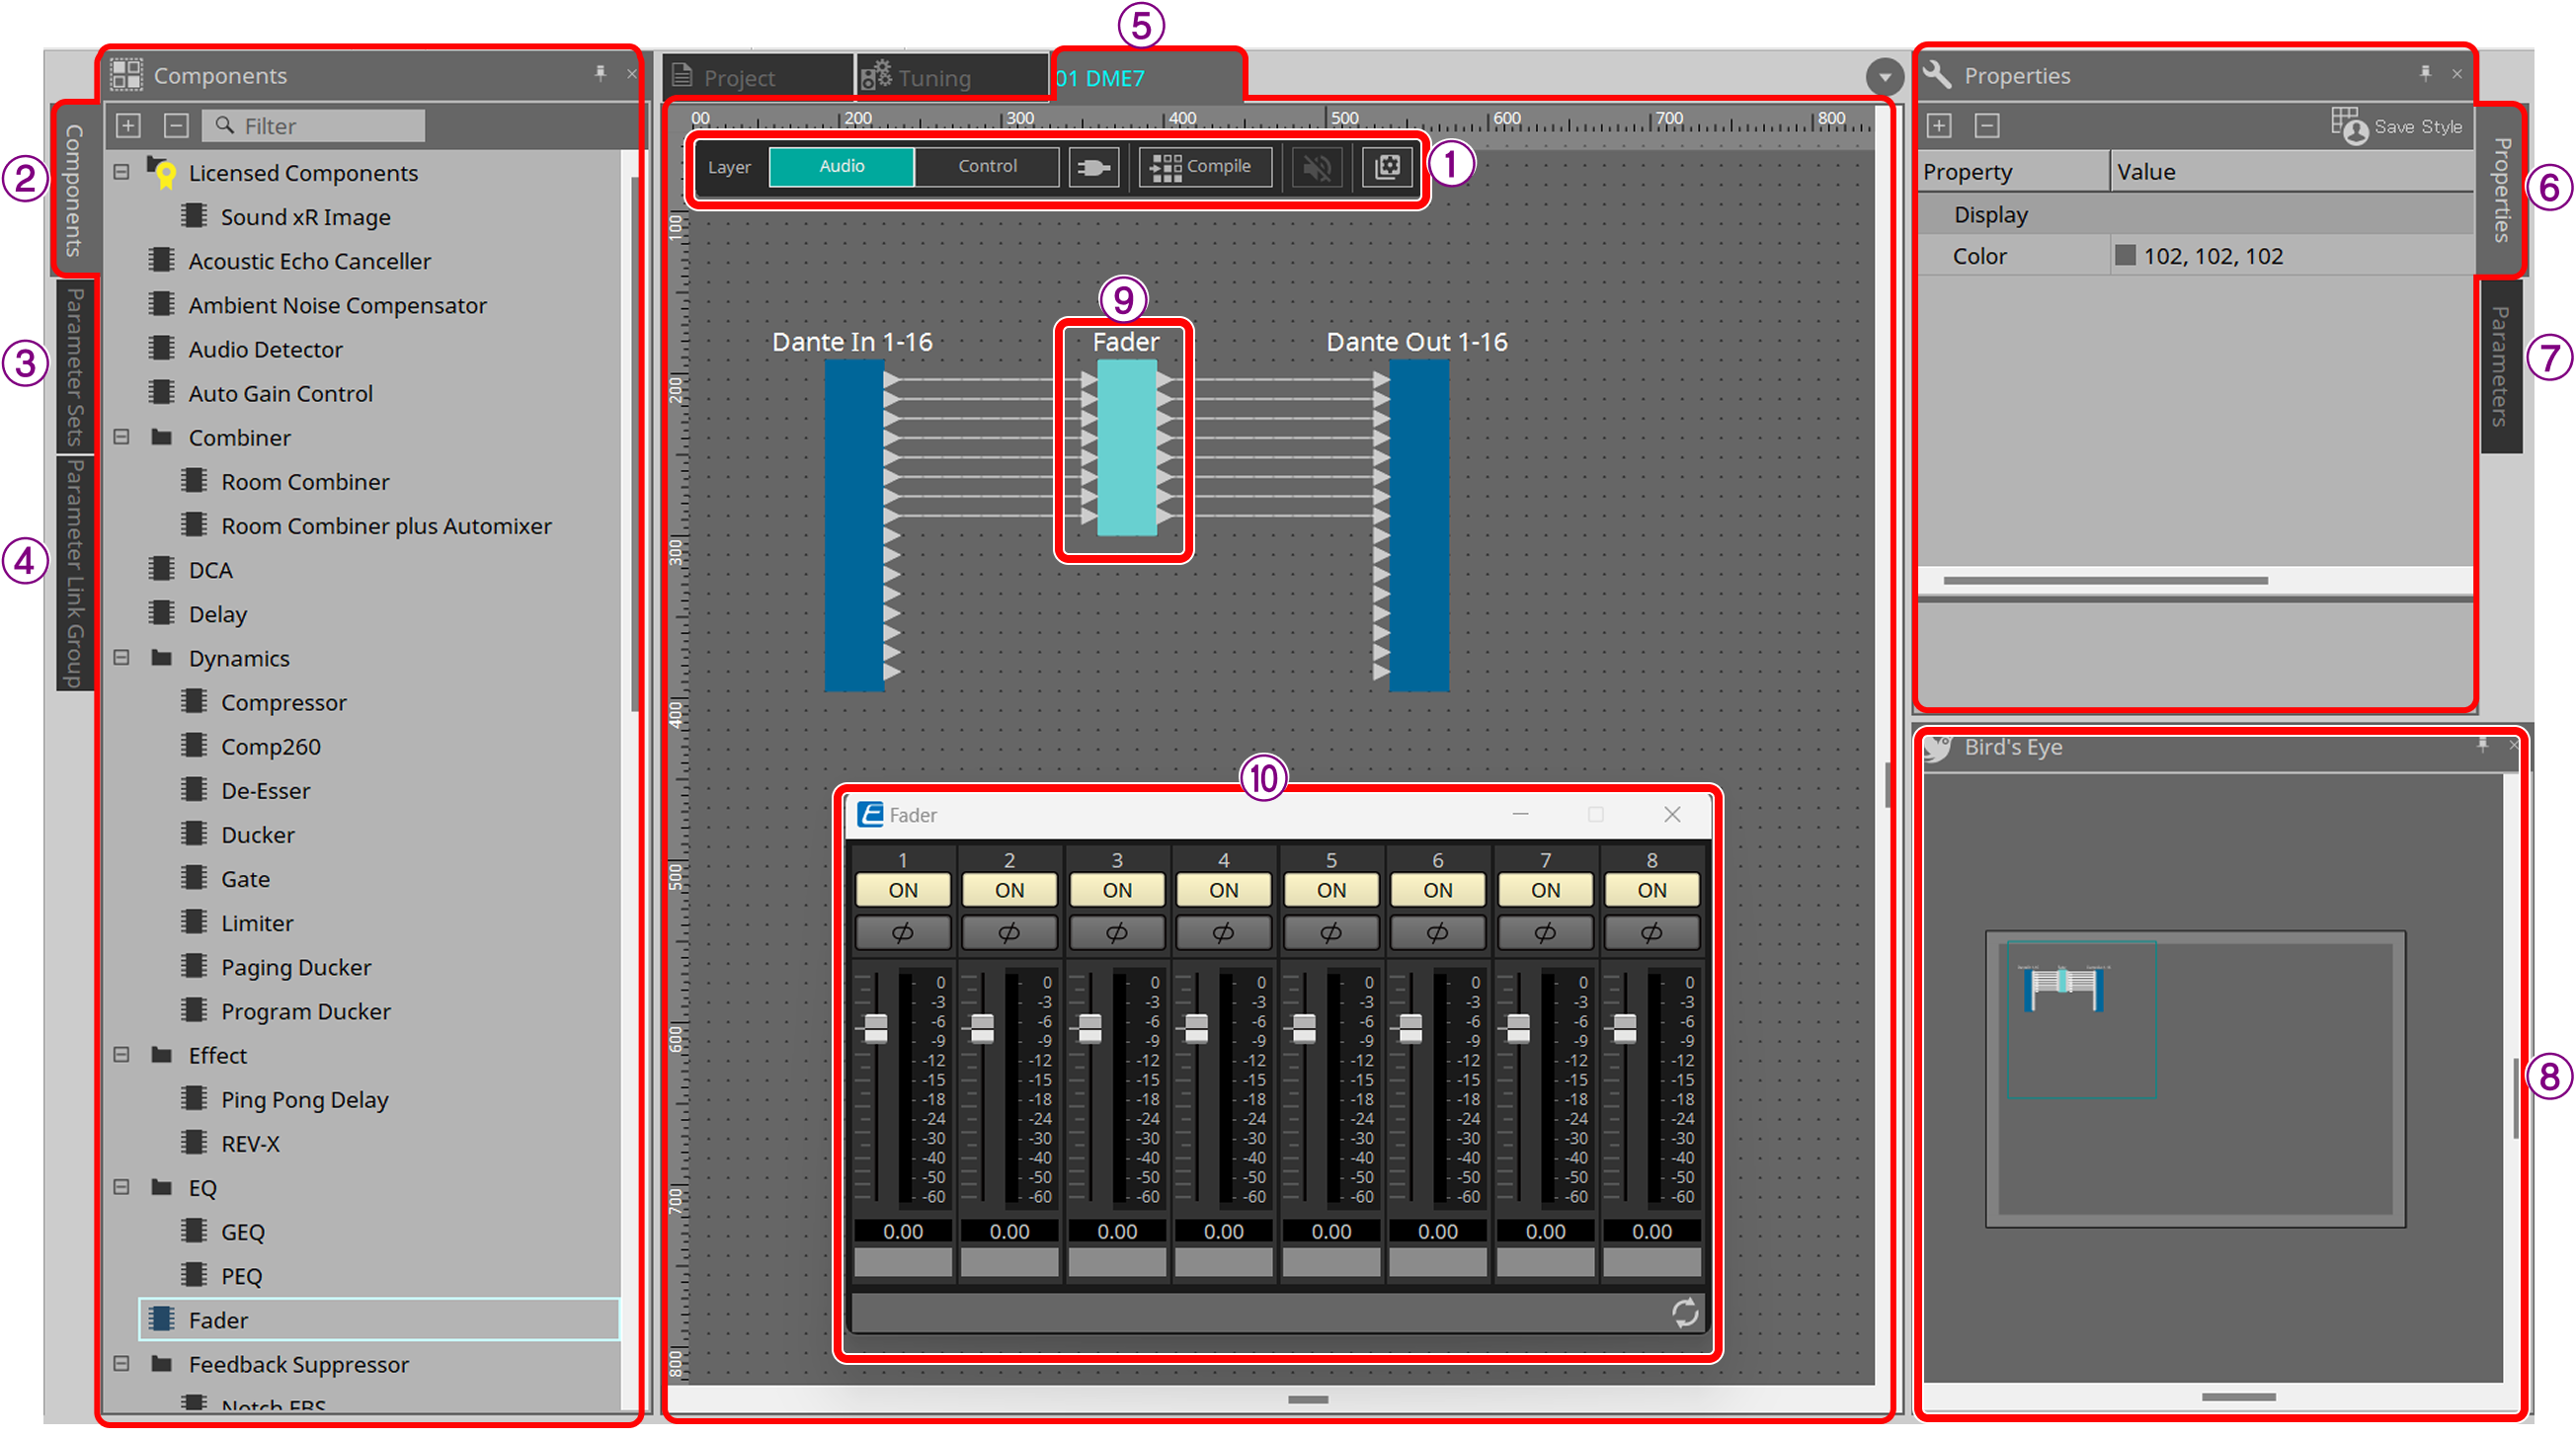Toggle channel 5 phase invert button
This screenshot has width=2576, height=1438.
click(1330, 932)
